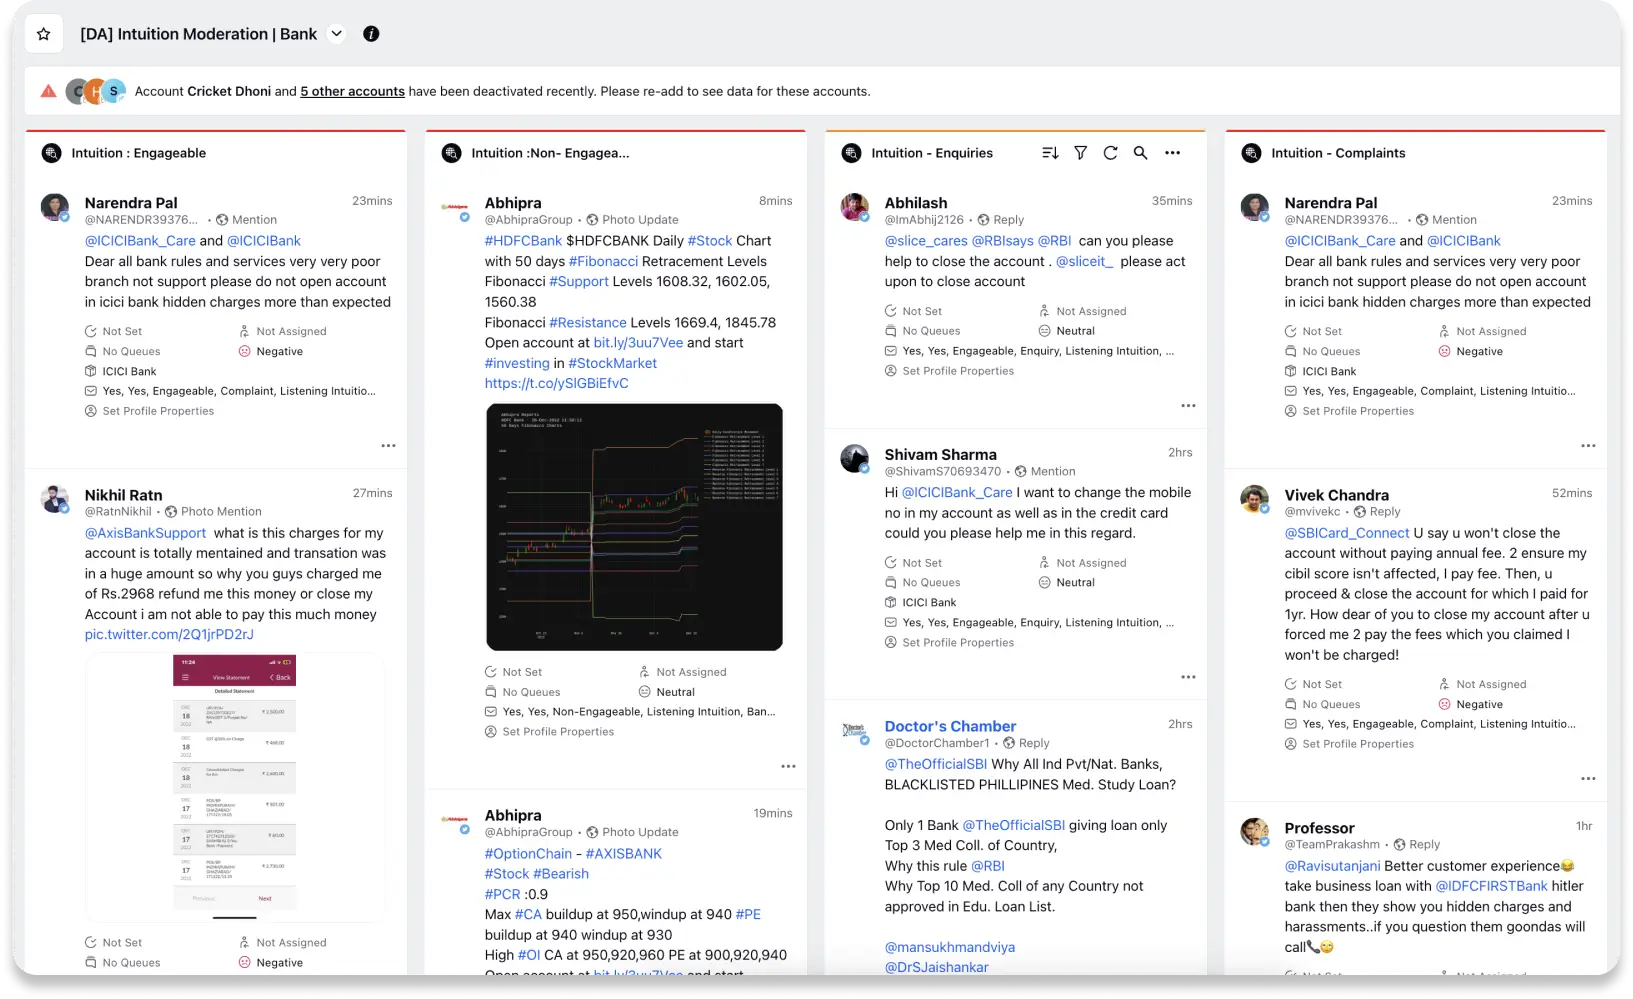Search within the Intuition - Enquiries column
The height and width of the screenshot is (999, 1633).
click(1140, 153)
